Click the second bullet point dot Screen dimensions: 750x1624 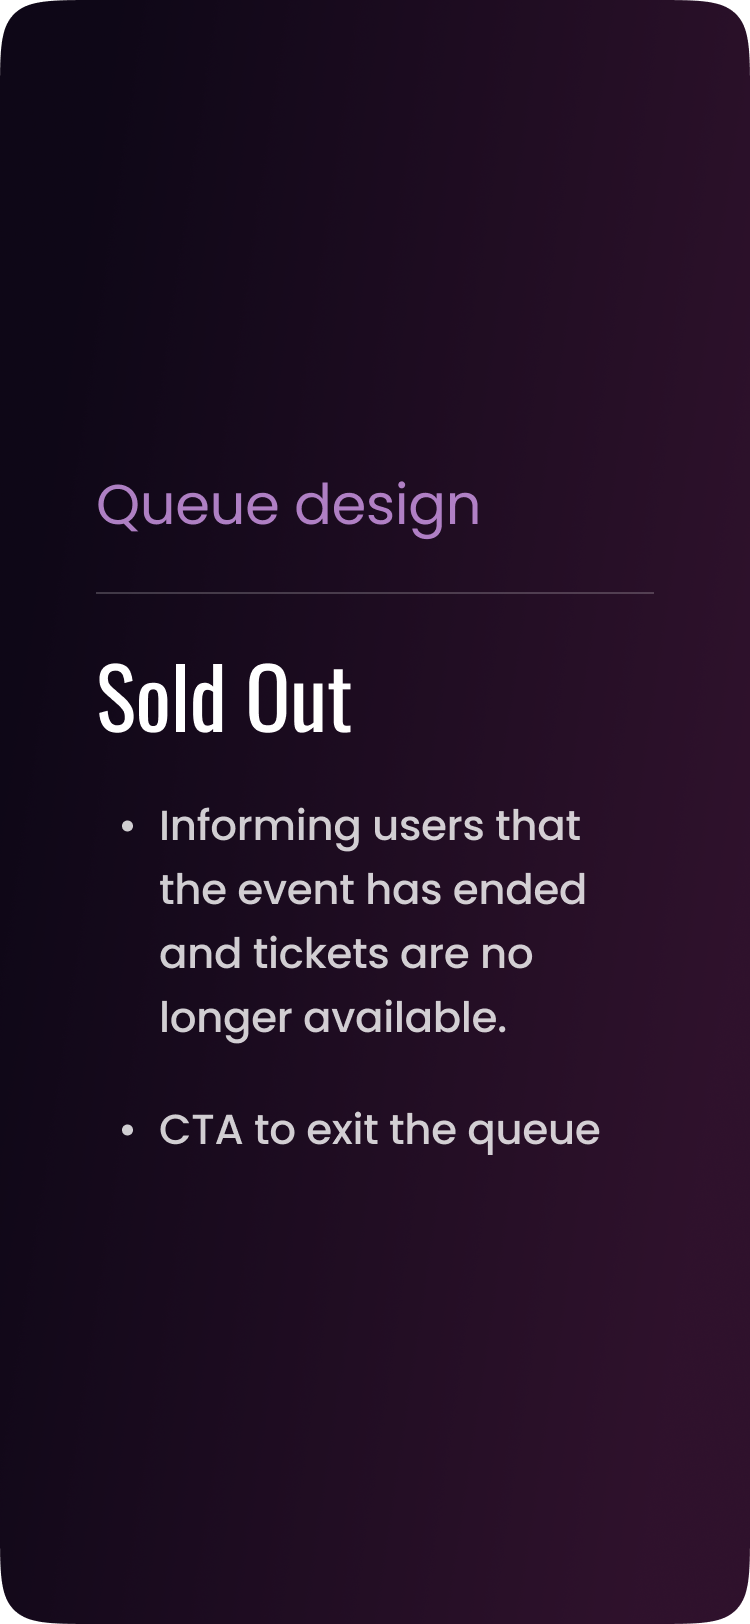(x=127, y=1131)
